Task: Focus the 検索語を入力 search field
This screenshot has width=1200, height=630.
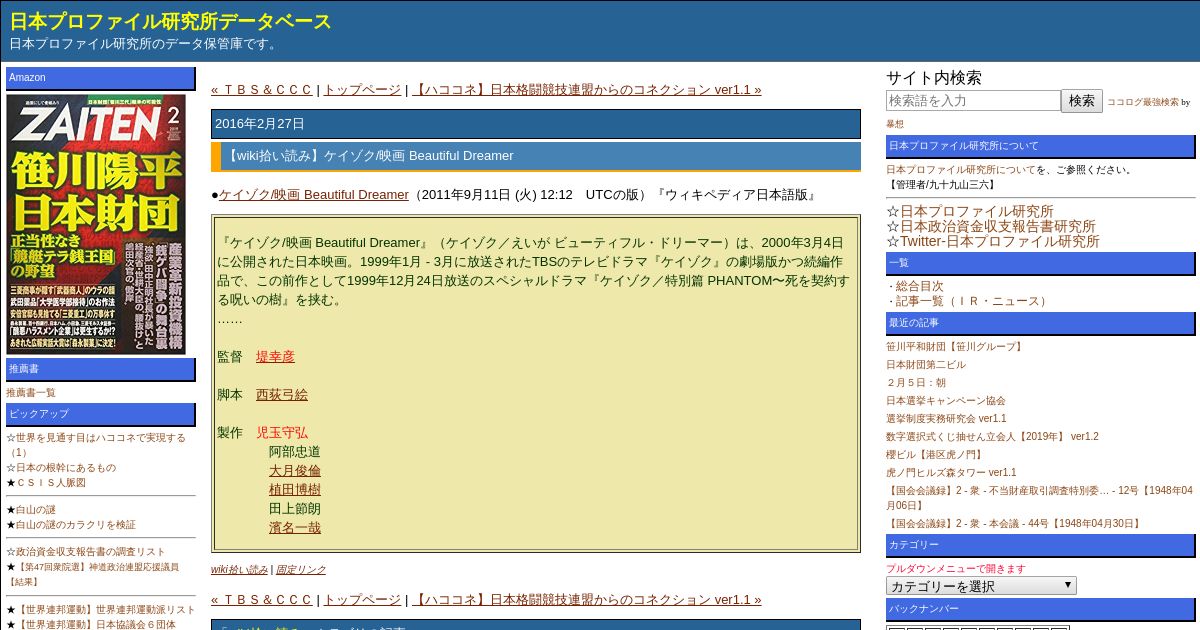Action: (x=973, y=101)
